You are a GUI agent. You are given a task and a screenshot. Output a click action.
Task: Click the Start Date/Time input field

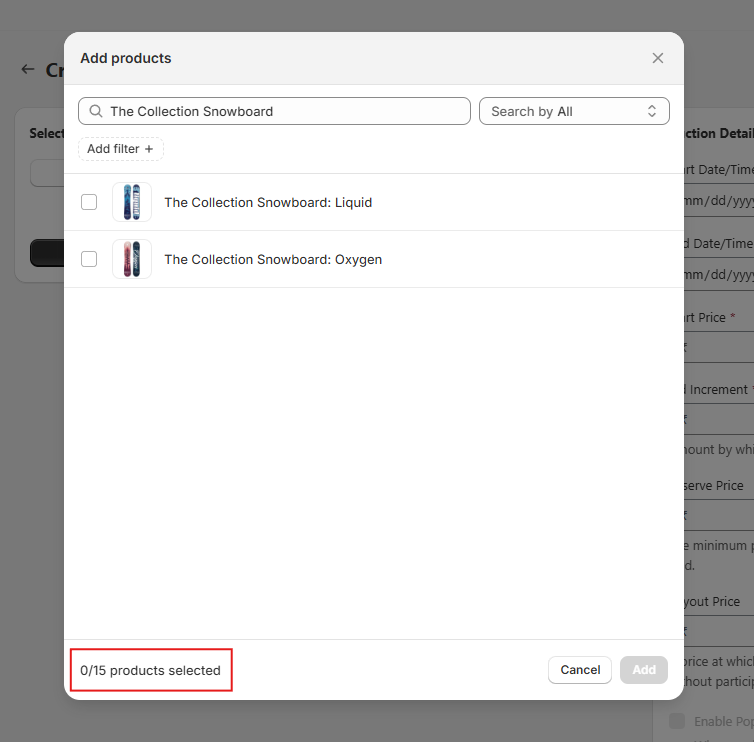[719, 200]
